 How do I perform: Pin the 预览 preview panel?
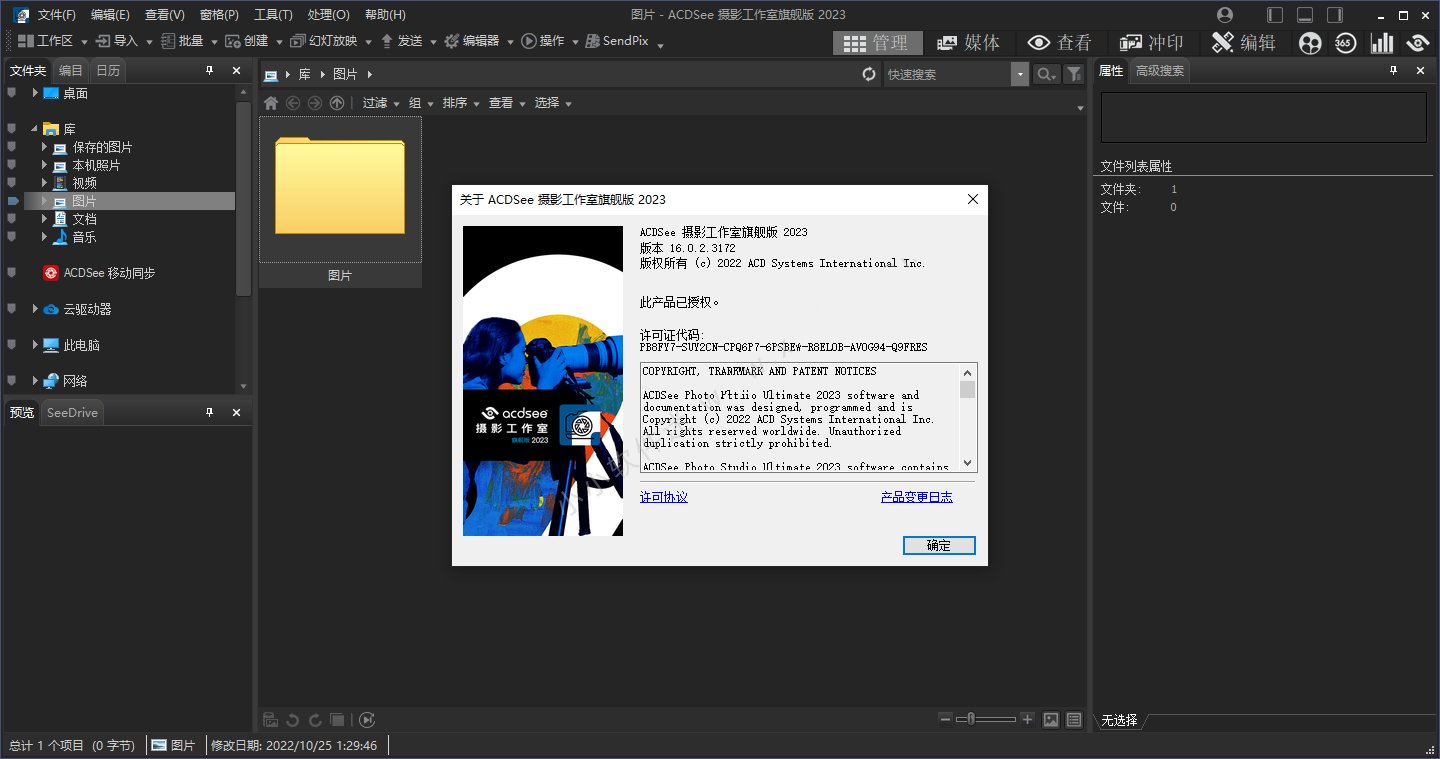(x=209, y=412)
